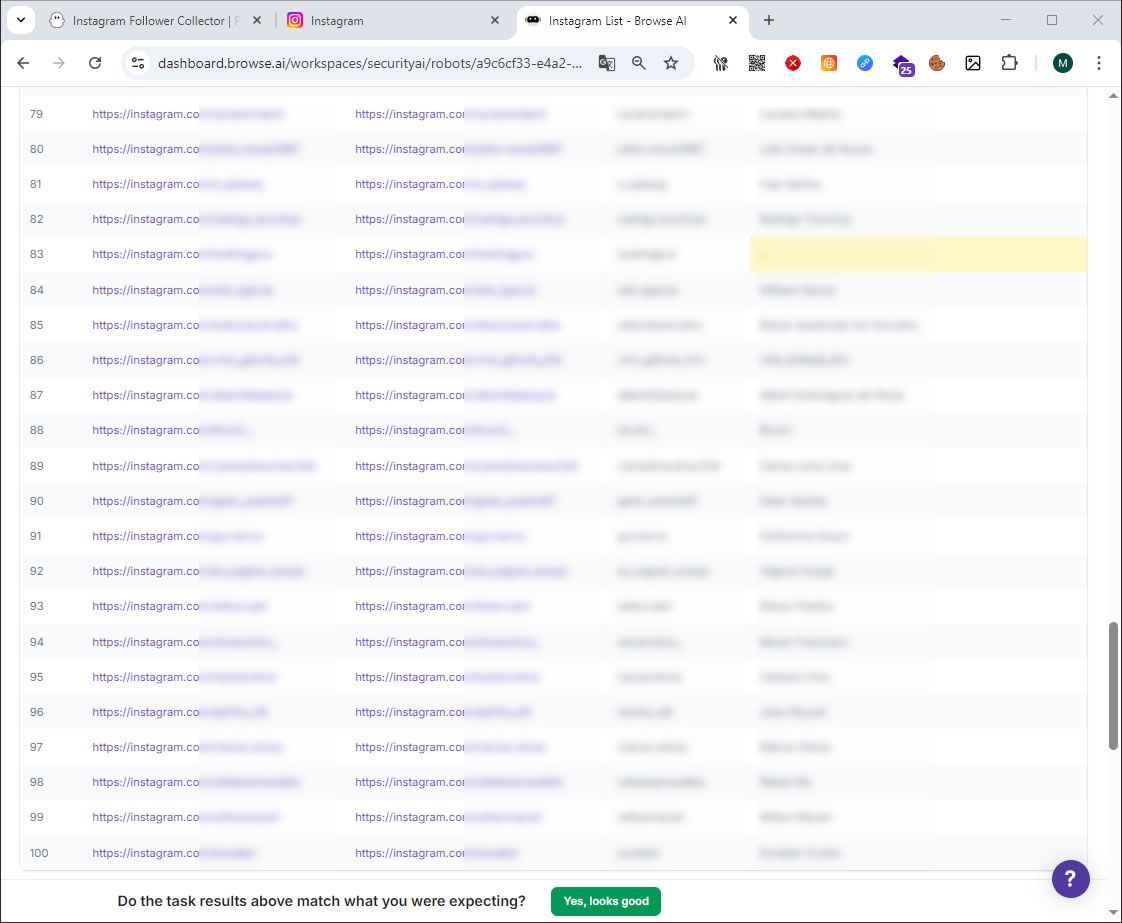
Task: Click row number 79
Action: [36, 114]
